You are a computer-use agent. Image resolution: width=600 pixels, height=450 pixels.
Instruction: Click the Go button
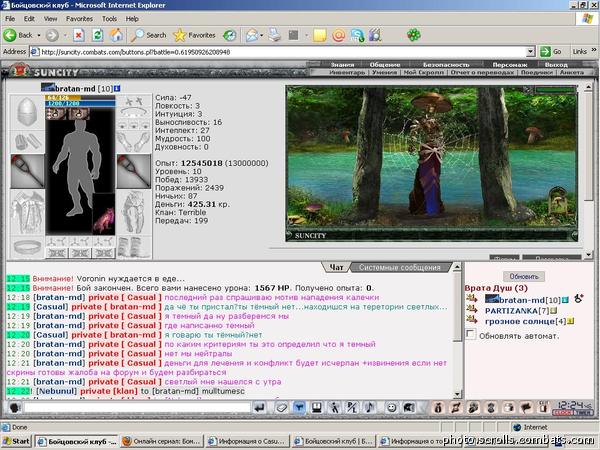551,51
